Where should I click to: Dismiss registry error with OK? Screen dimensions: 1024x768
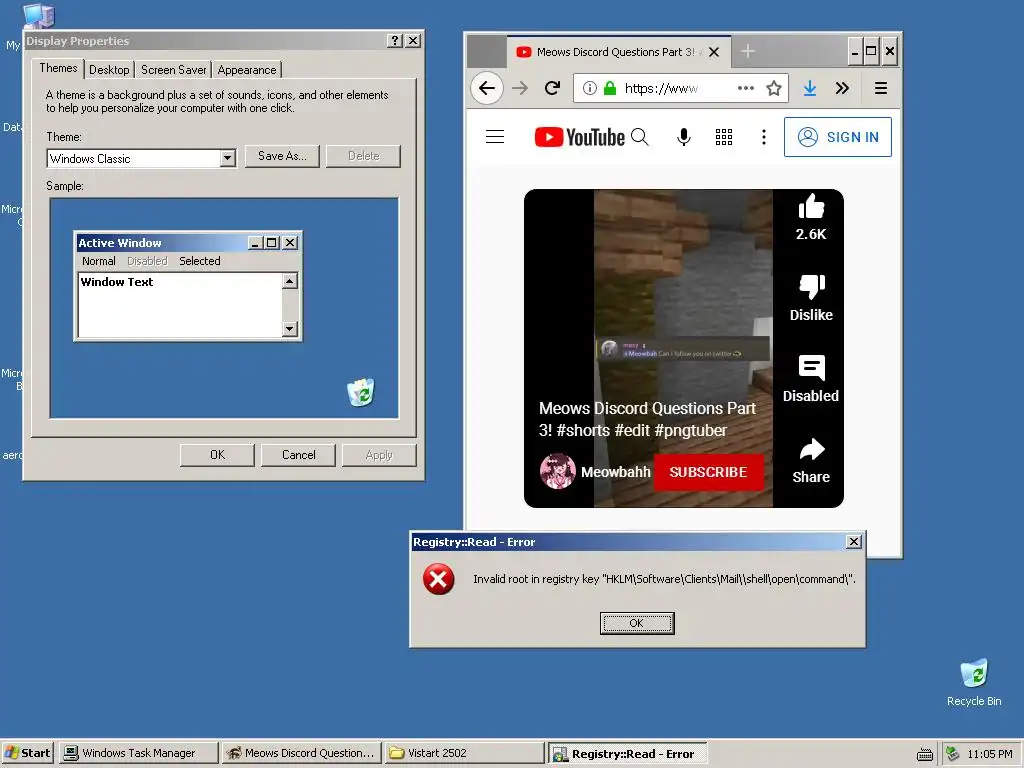pos(637,623)
